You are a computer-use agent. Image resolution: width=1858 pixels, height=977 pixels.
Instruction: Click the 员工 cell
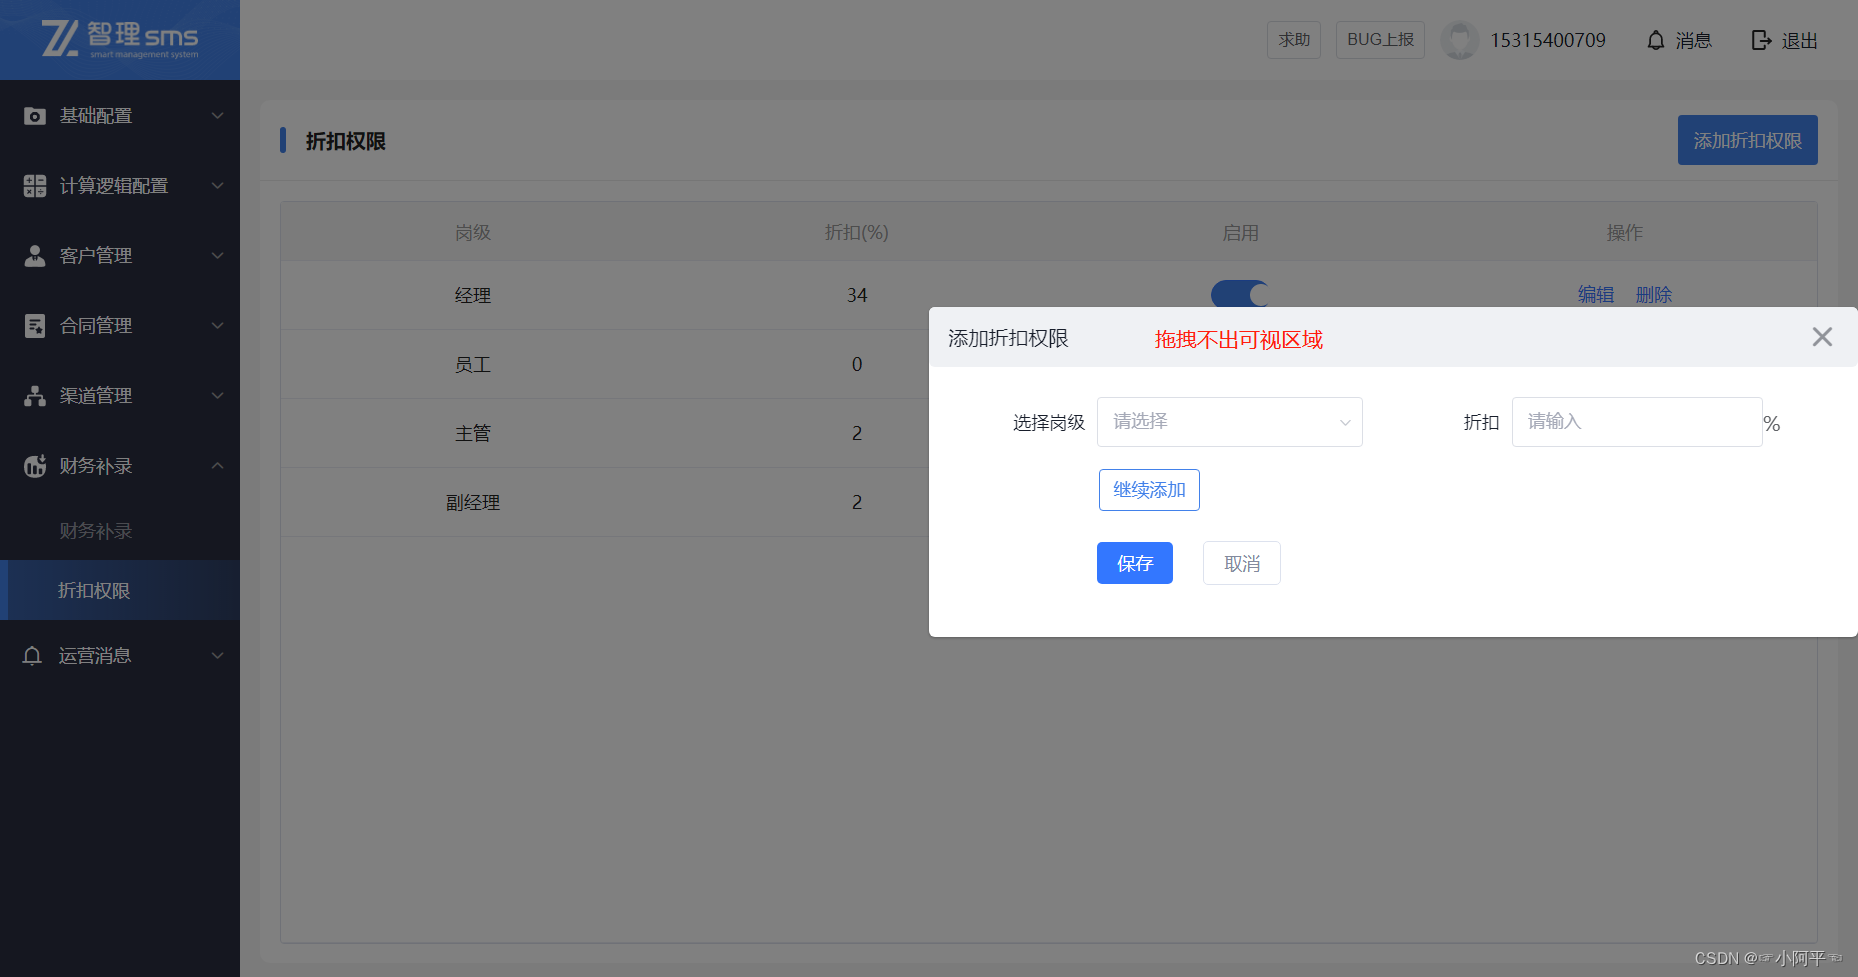tap(473, 365)
